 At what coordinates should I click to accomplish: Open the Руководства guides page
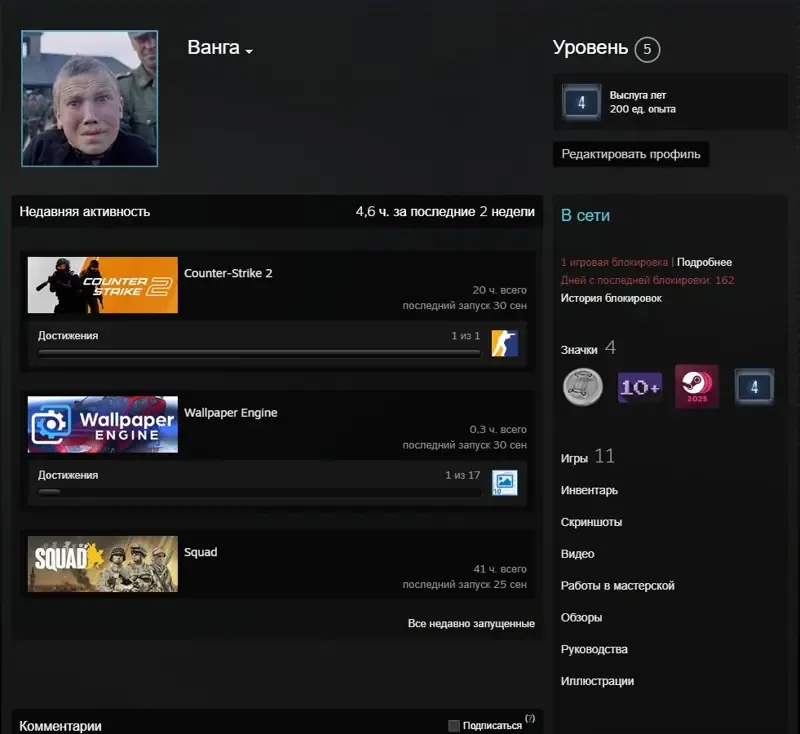click(x=594, y=649)
